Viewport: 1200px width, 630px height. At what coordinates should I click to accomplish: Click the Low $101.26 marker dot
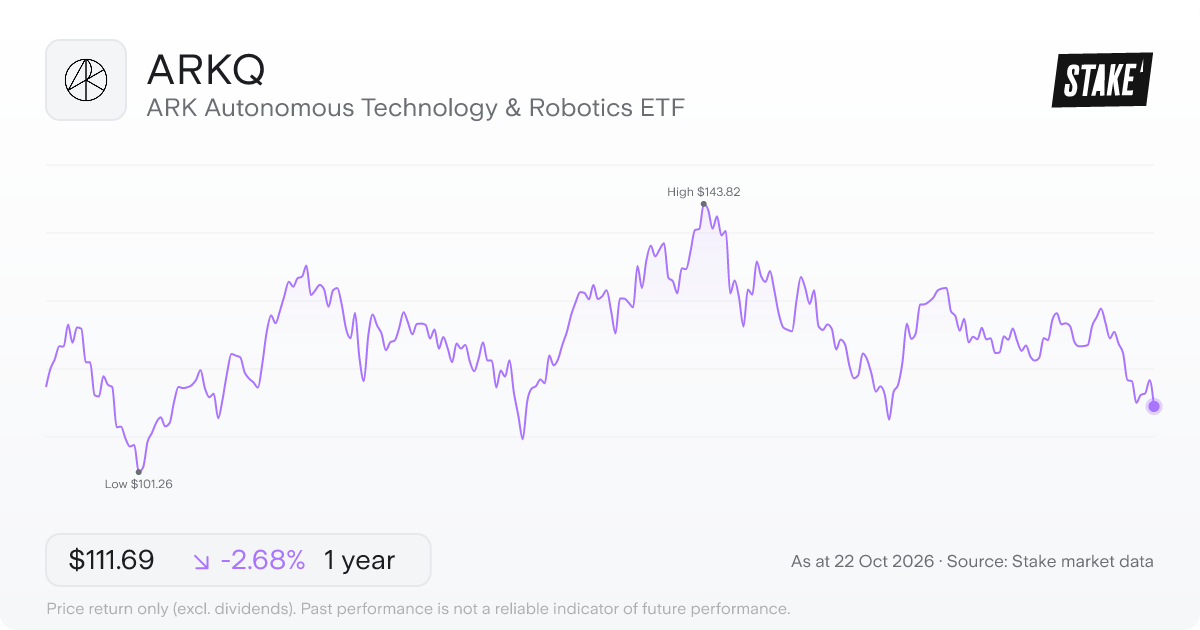138,472
